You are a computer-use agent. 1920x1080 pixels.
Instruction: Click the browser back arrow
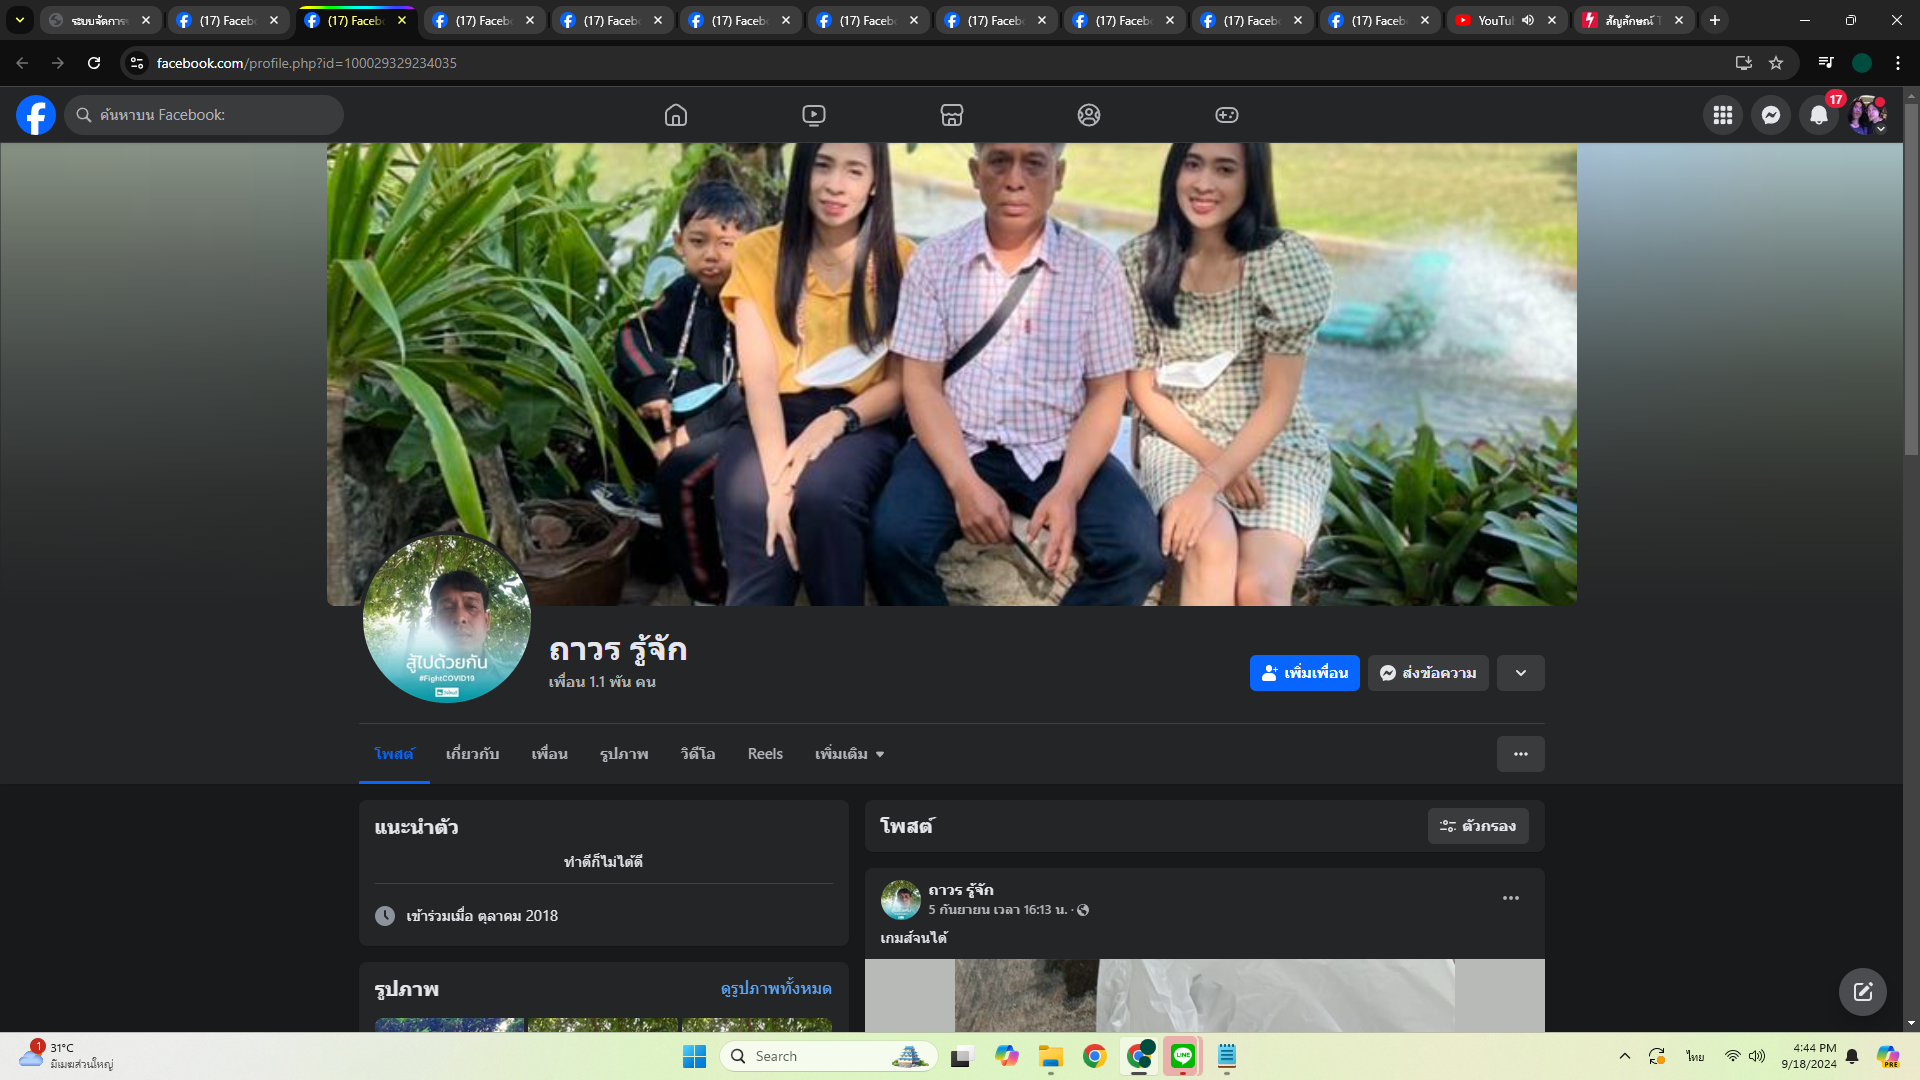pos(22,63)
